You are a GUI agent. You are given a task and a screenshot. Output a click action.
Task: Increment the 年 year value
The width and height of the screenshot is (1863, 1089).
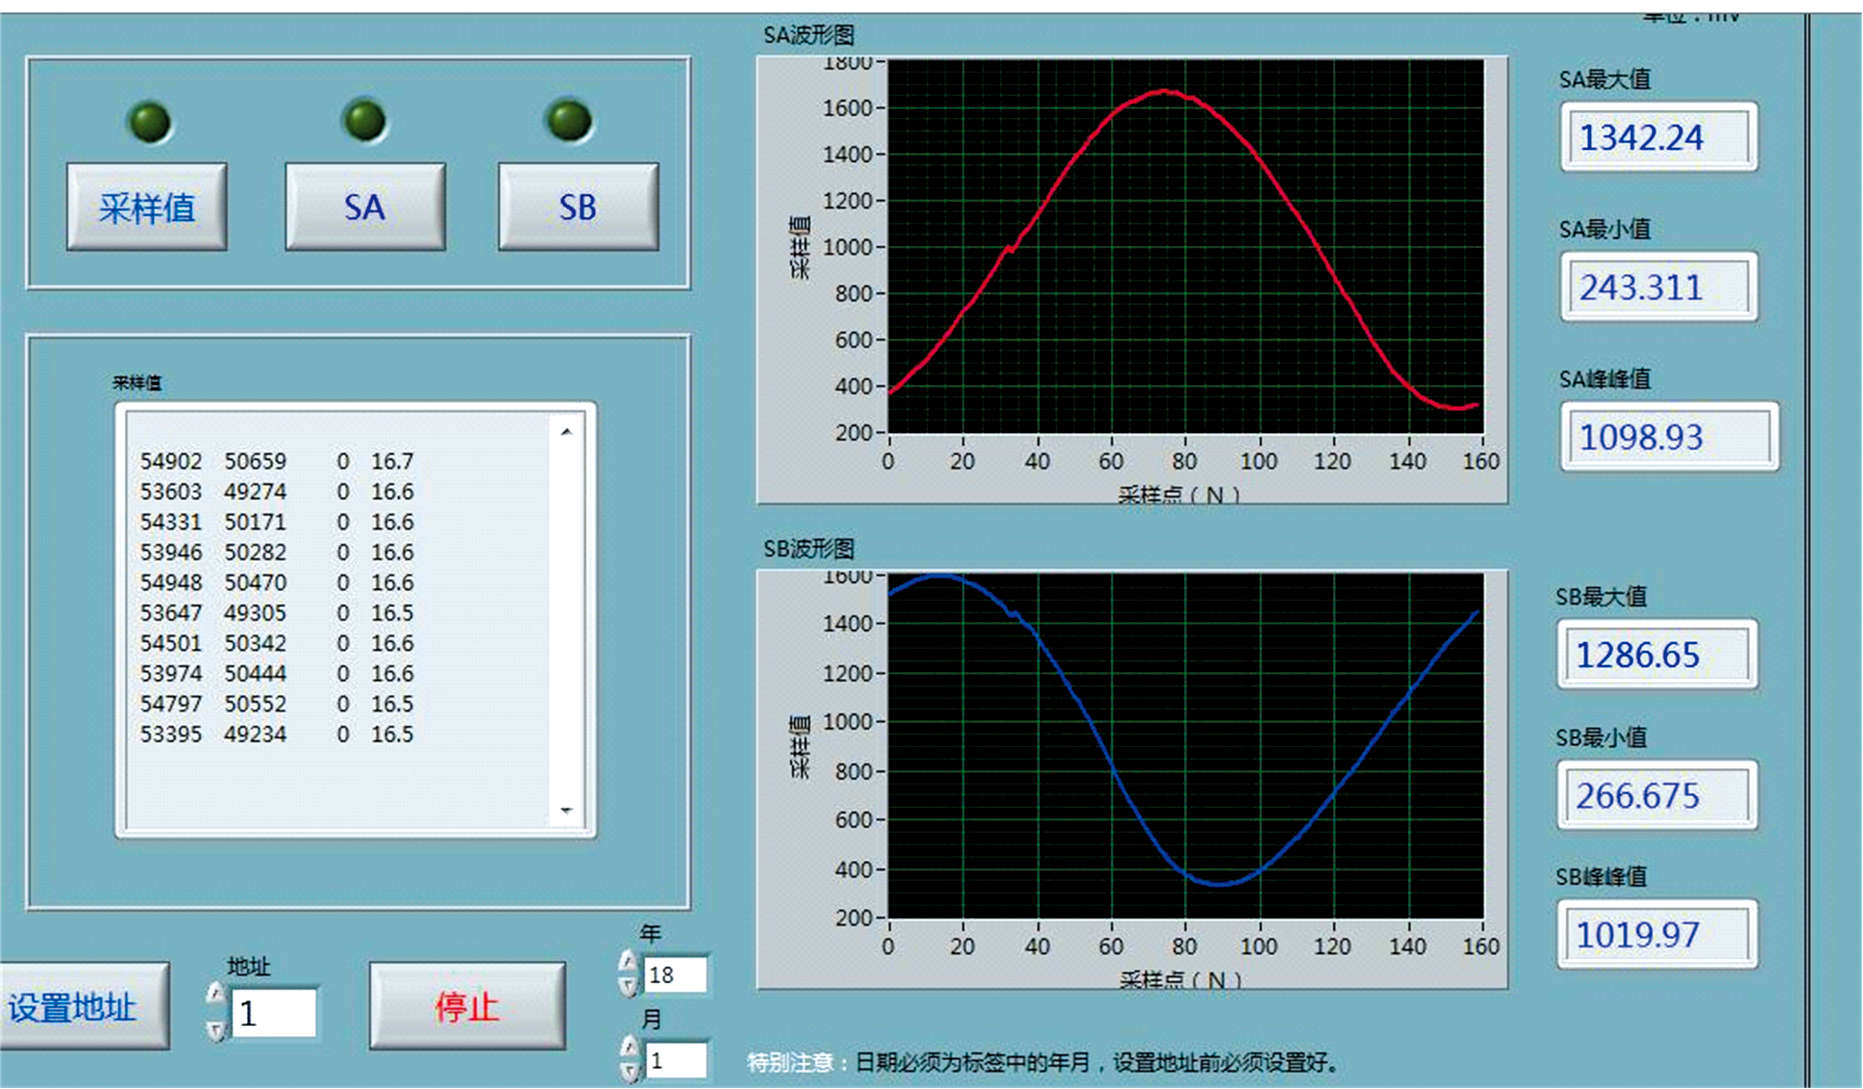point(628,962)
